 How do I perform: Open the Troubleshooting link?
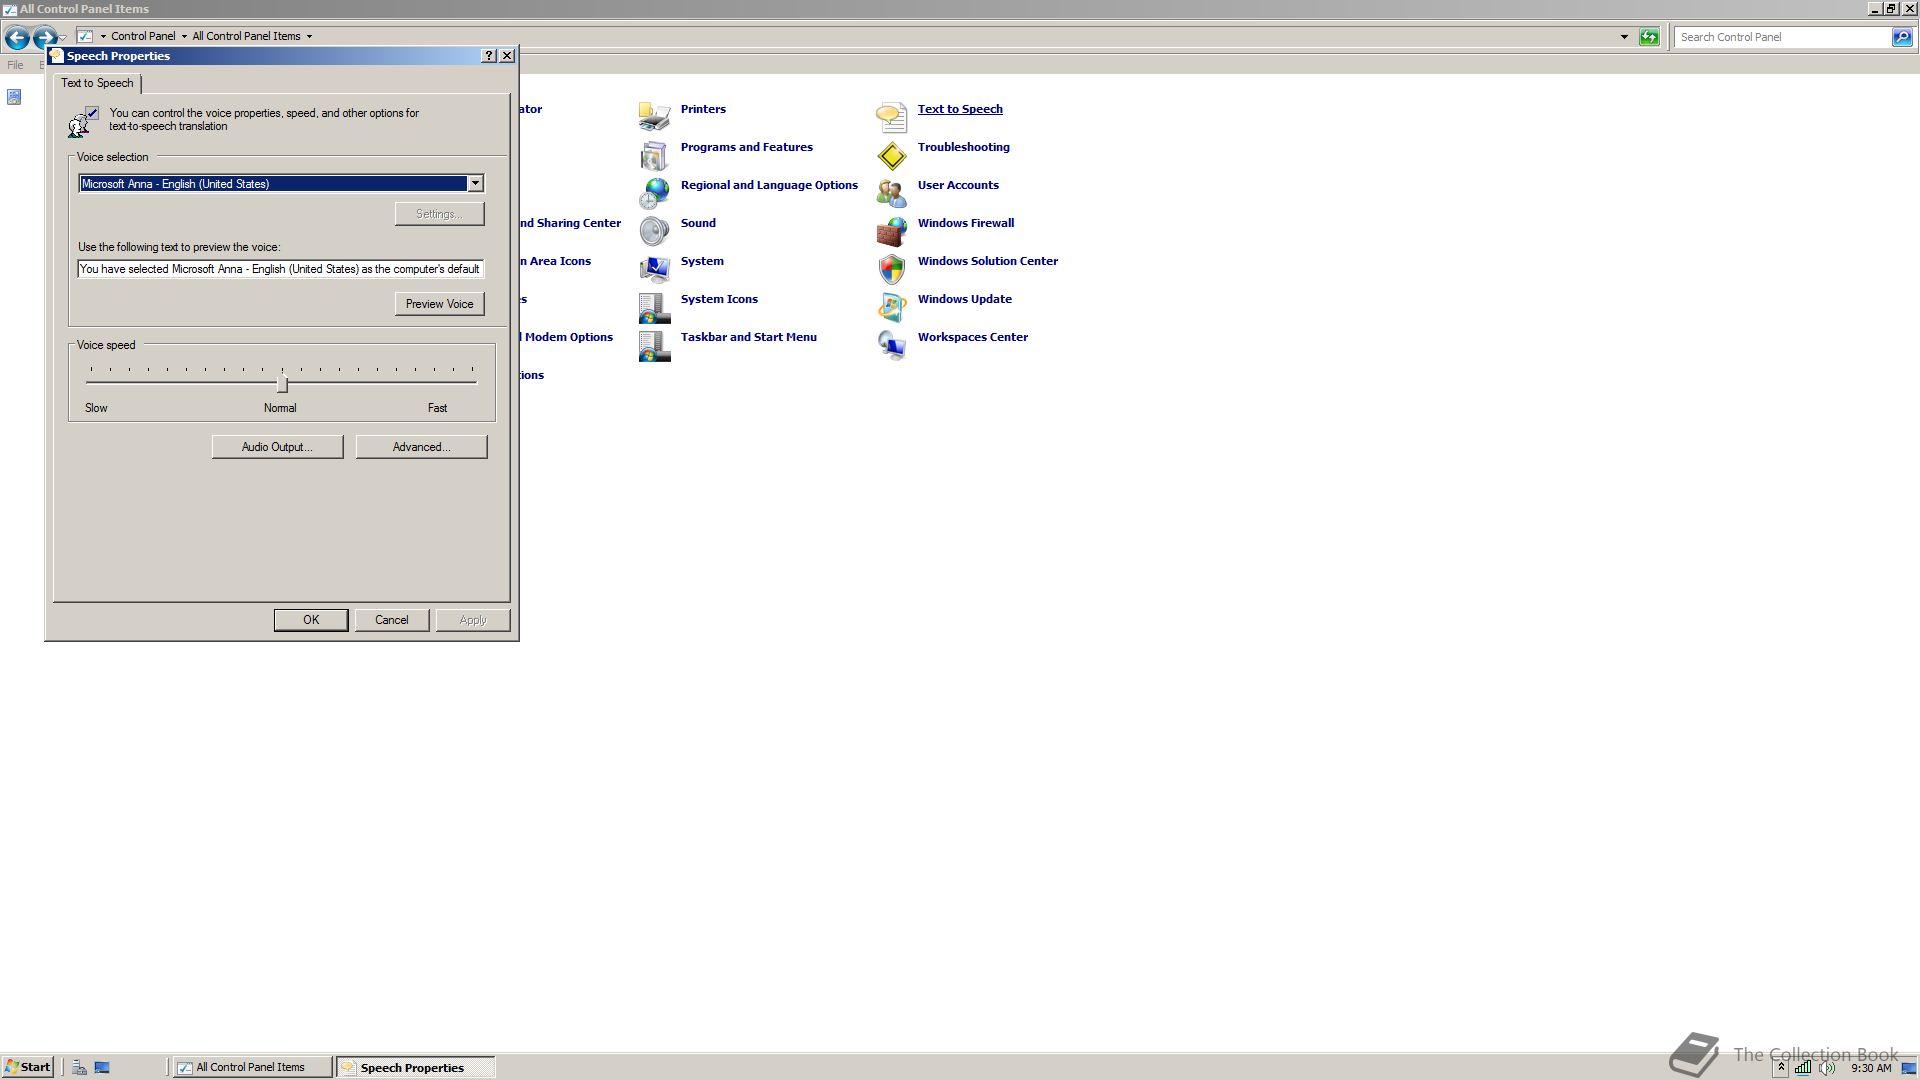[x=963, y=147]
